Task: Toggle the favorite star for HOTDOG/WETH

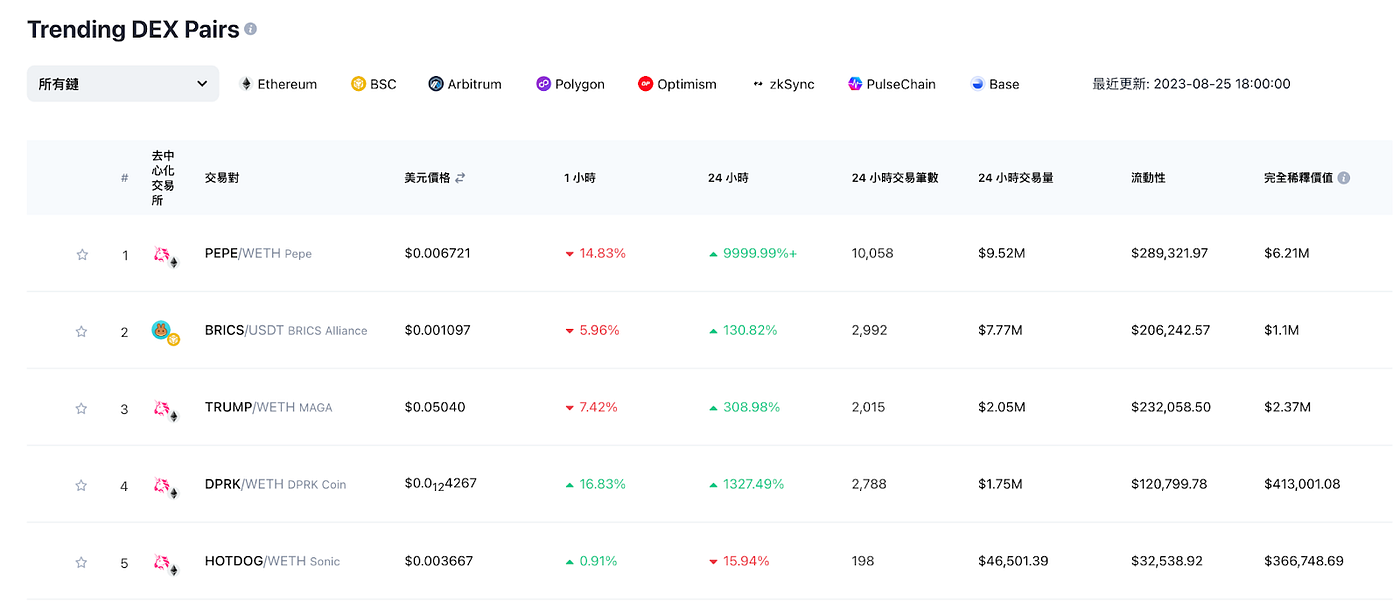Action: [x=81, y=562]
